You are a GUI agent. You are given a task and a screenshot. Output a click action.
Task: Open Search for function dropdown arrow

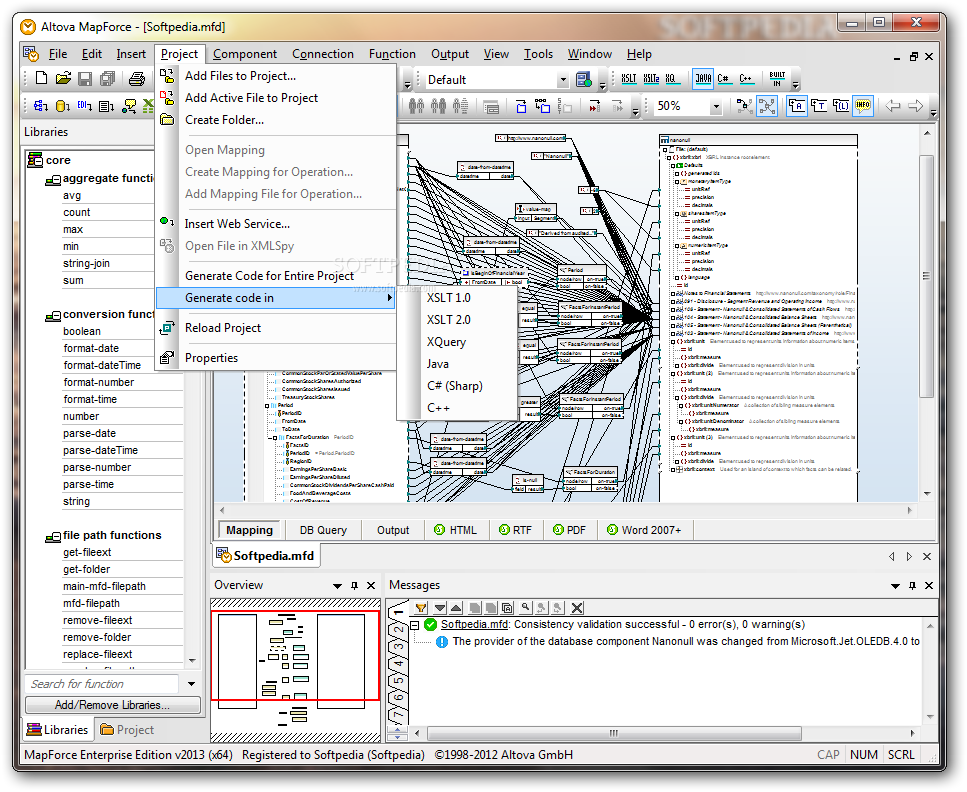point(191,683)
